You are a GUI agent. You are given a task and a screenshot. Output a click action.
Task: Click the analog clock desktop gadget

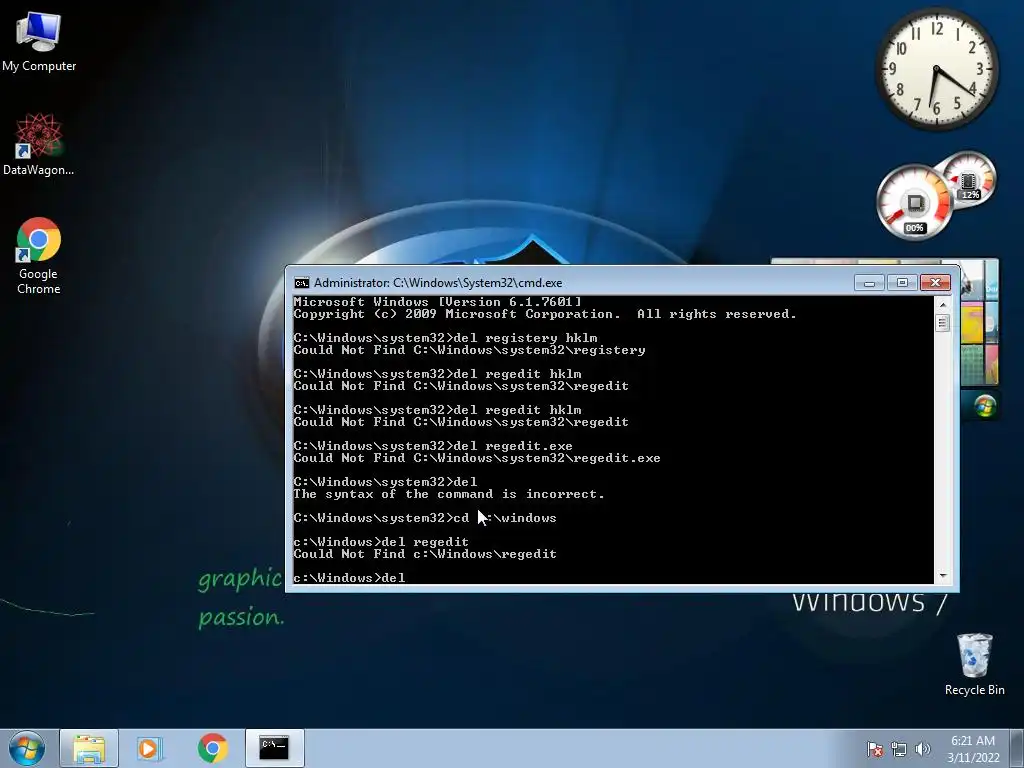(936, 69)
